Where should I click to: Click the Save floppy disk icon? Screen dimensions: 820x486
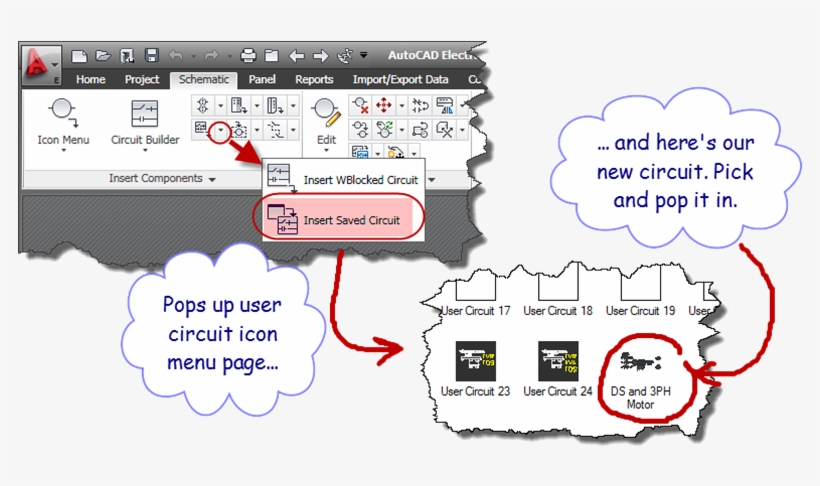(152, 55)
